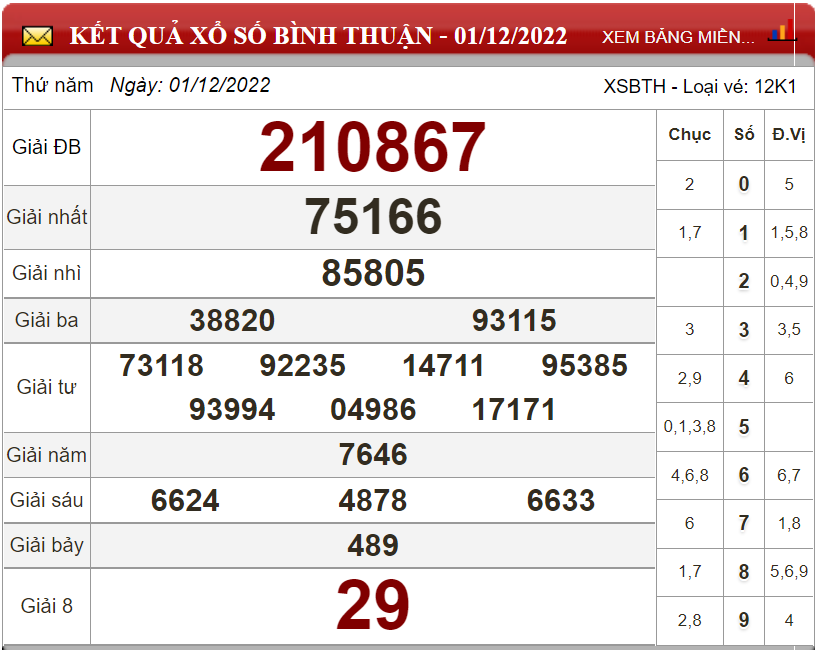Click the Giải ĐB row label
Image resolution: width=818 pixels, height=650 pixels.
(46, 147)
